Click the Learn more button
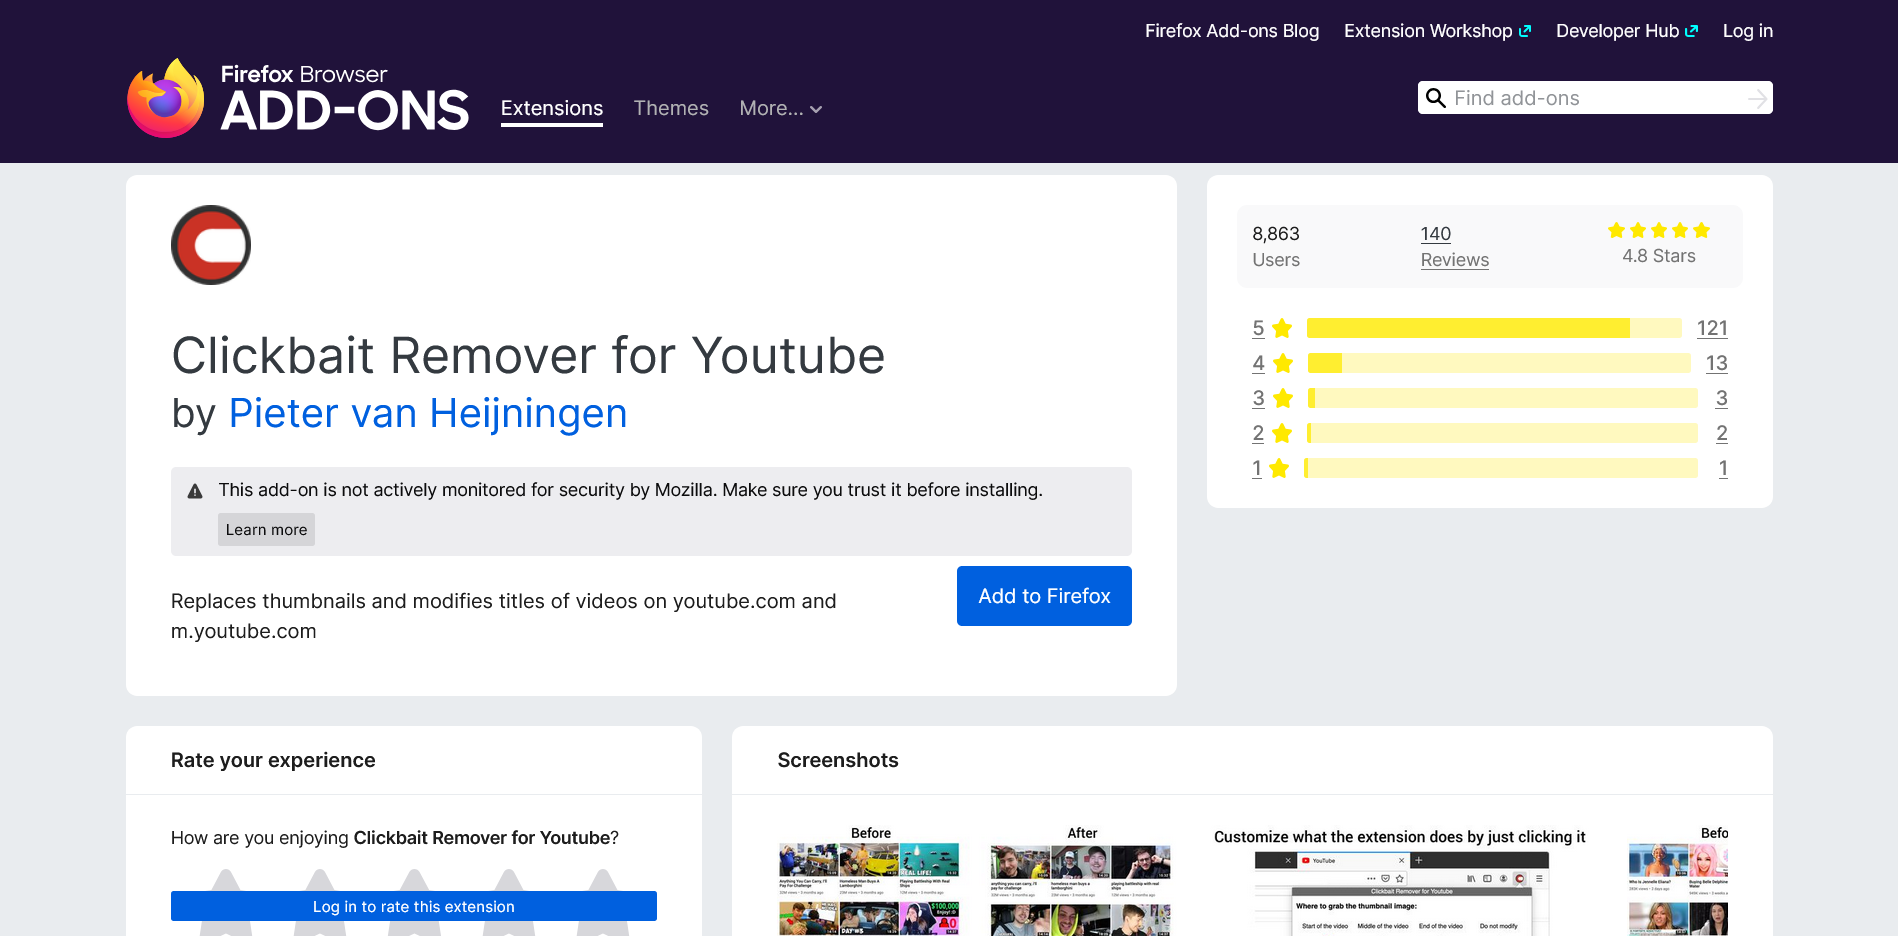This screenshot has width=1898, height=936. (266, 530)
